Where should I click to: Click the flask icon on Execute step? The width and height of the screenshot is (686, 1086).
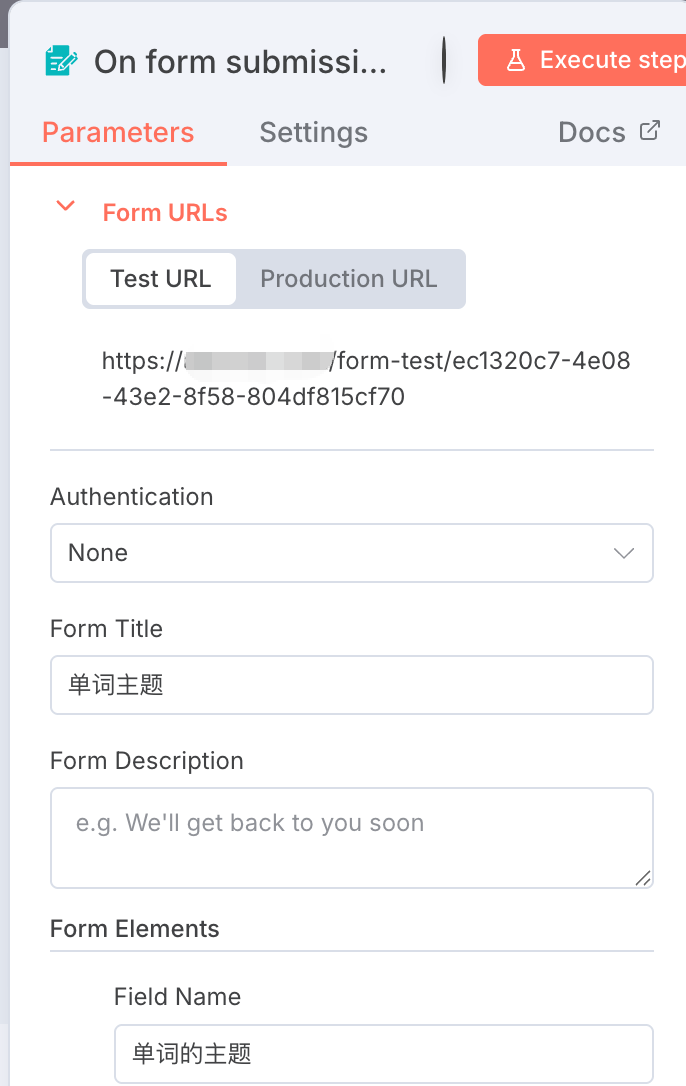coord(516,60)
